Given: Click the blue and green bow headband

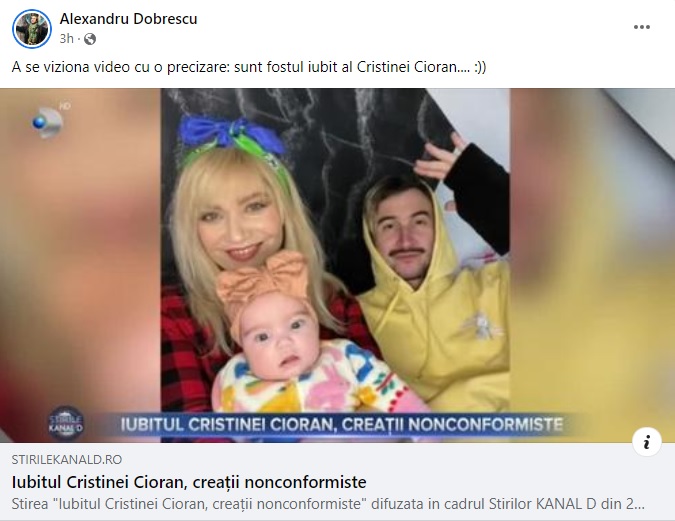Looking at the screenshot, I should click(x=232, y=142).
